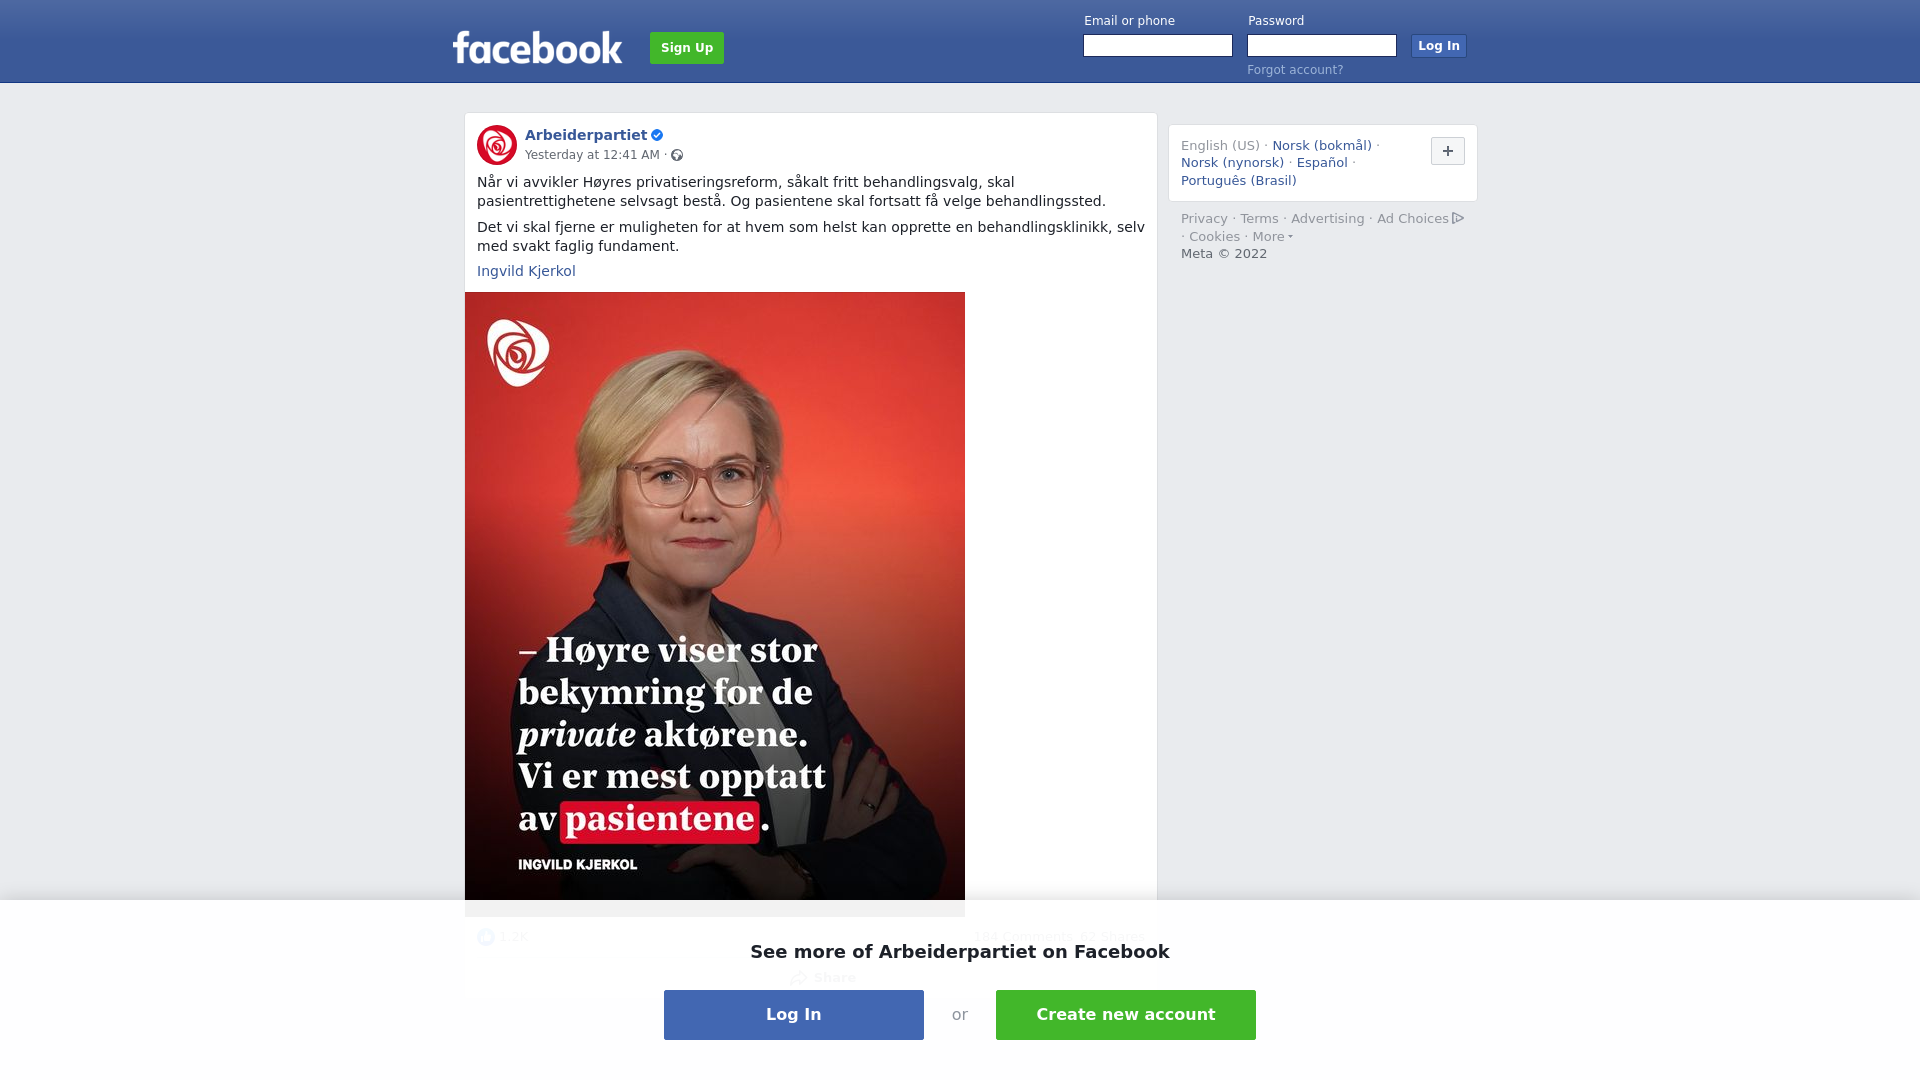Focus the Email or phone field

point(1158,46)
